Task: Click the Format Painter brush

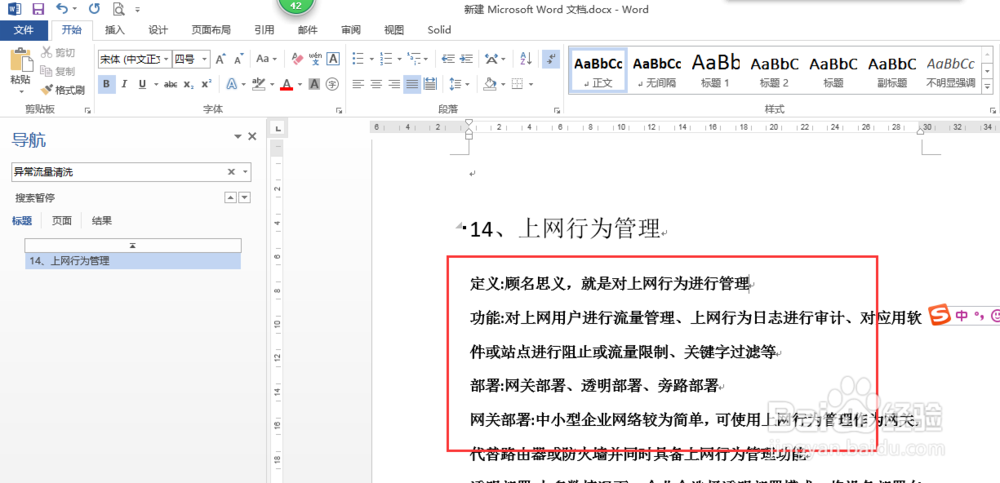Action: coord(62,90)
